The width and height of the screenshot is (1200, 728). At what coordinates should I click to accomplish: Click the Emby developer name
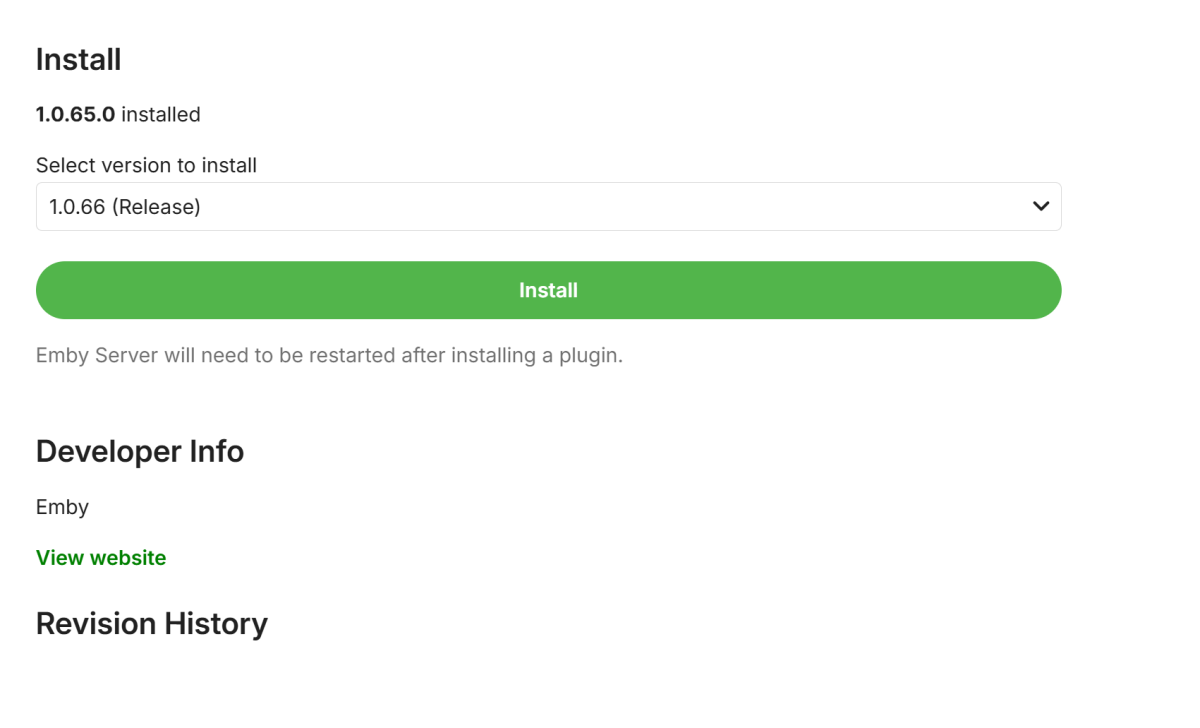[62, 507]
